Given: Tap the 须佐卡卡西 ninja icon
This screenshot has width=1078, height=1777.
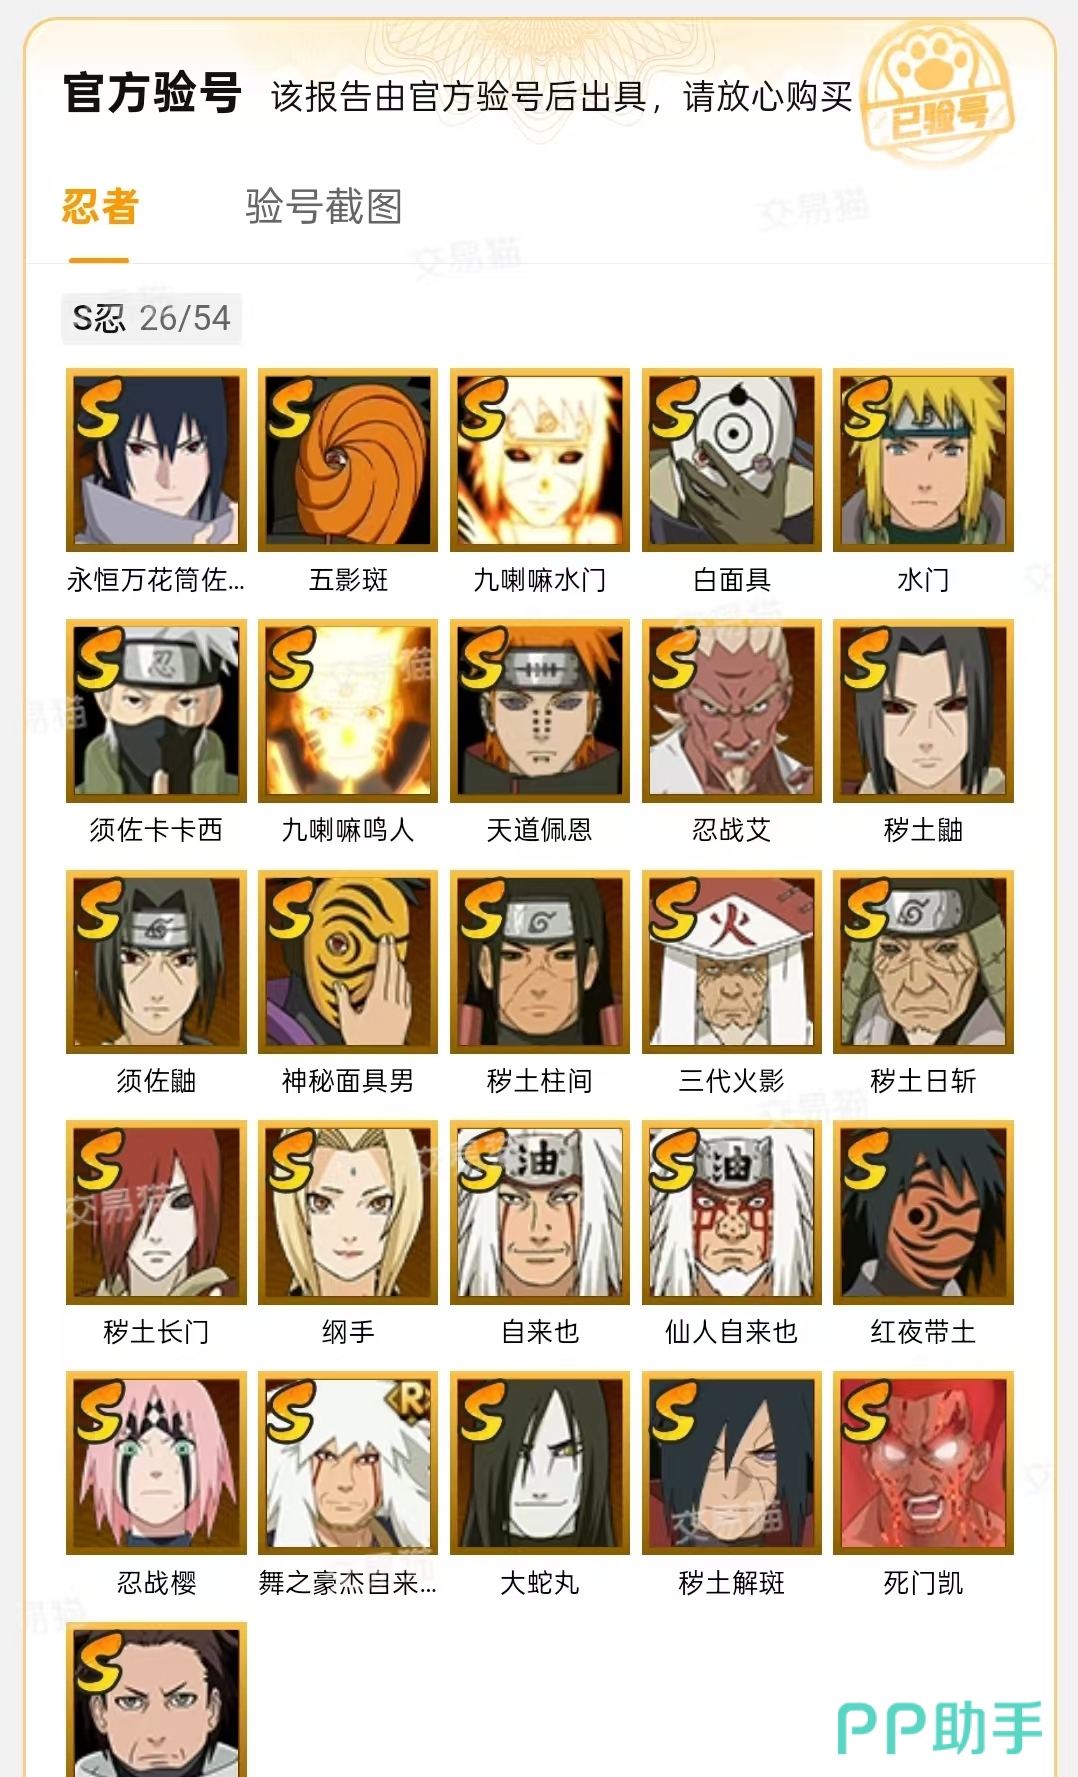Looking at the screenshot, I should tap(156, 711).
